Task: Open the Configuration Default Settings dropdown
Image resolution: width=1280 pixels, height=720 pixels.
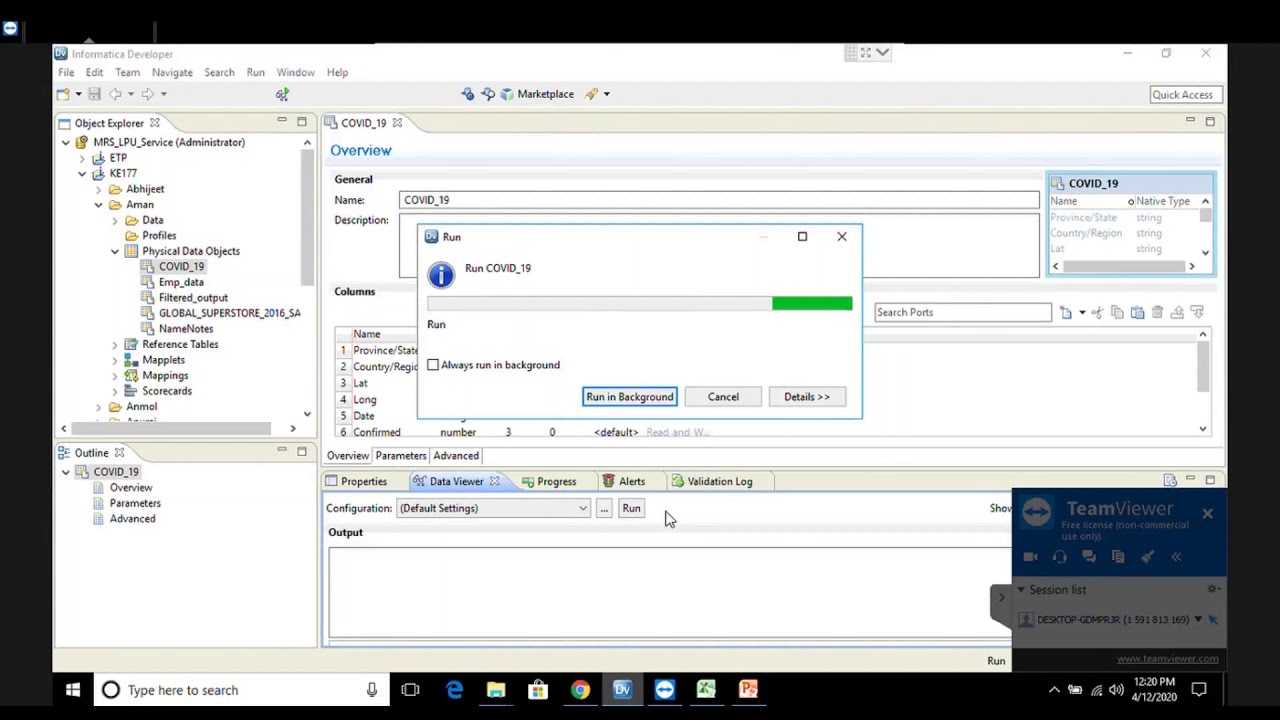Action: pos(494,508)
